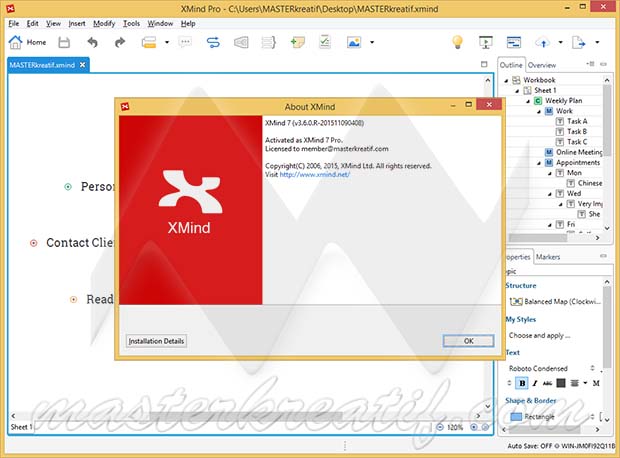Insert a Notes sticky icon
This screenshot has width=620, height=458.
pos(297,42)
